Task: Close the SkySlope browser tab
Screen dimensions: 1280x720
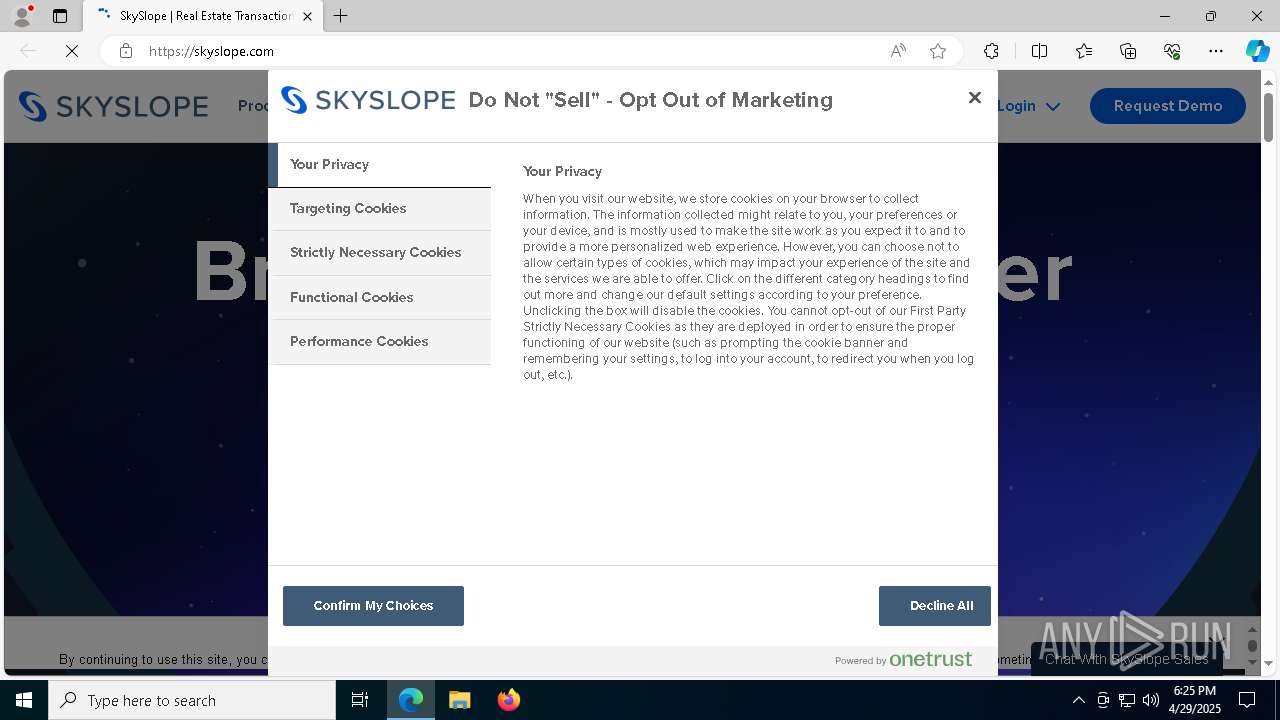Action: [x=307, y=16]
